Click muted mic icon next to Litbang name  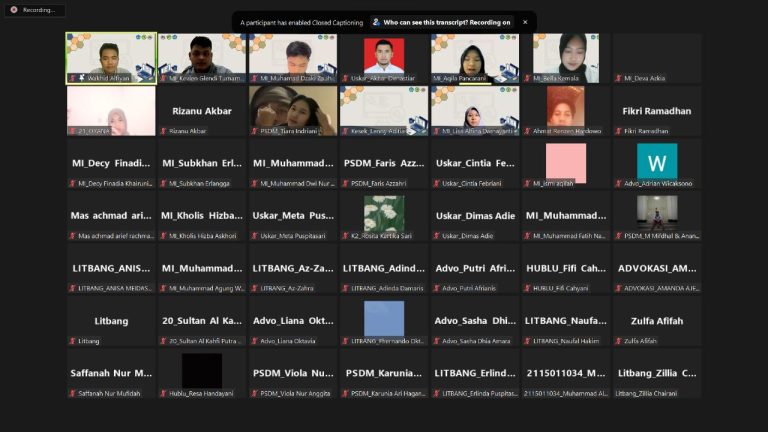click(x=72, y=341)
